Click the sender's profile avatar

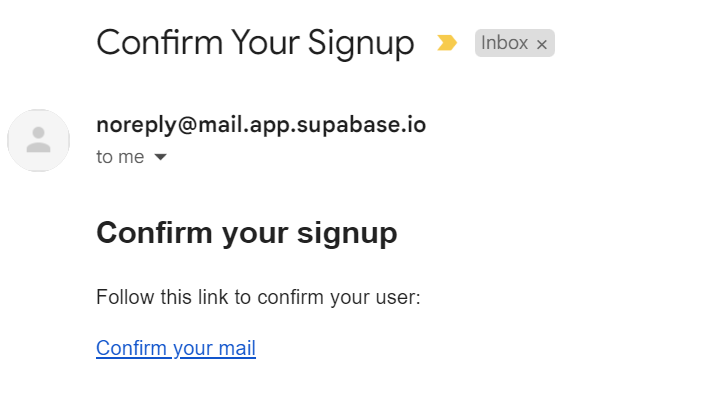pos(38,141)
